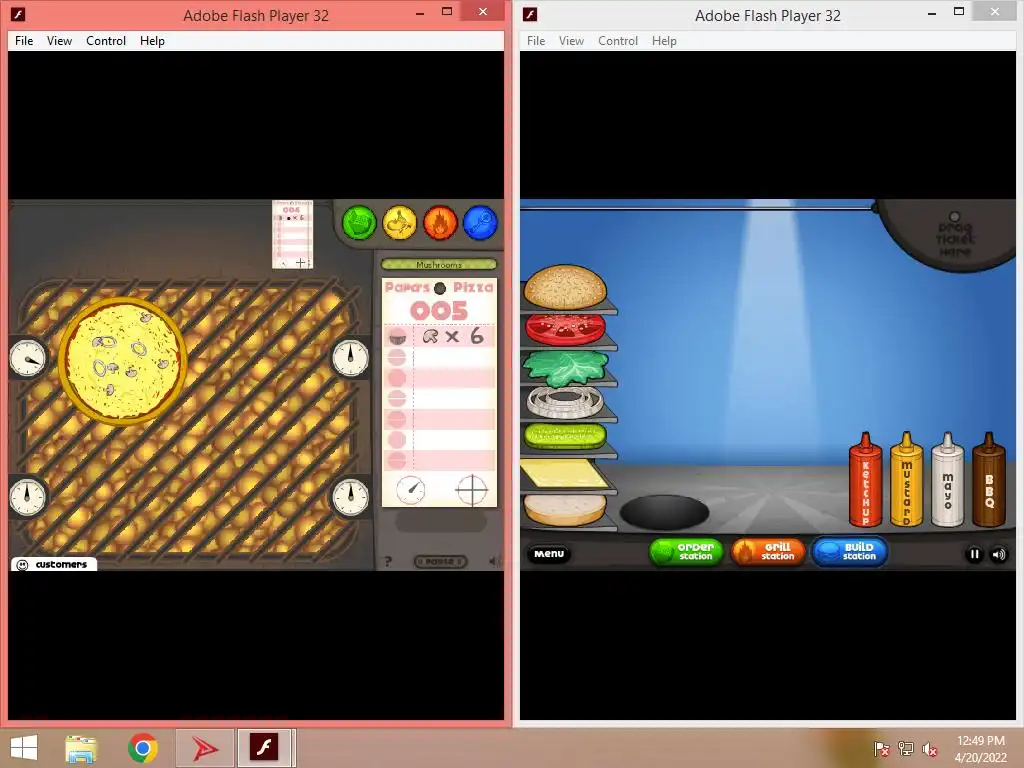This screenshot has width=1024, height=768.
Task: Select the Ketchup bottle
Action: tap(865, 479)
